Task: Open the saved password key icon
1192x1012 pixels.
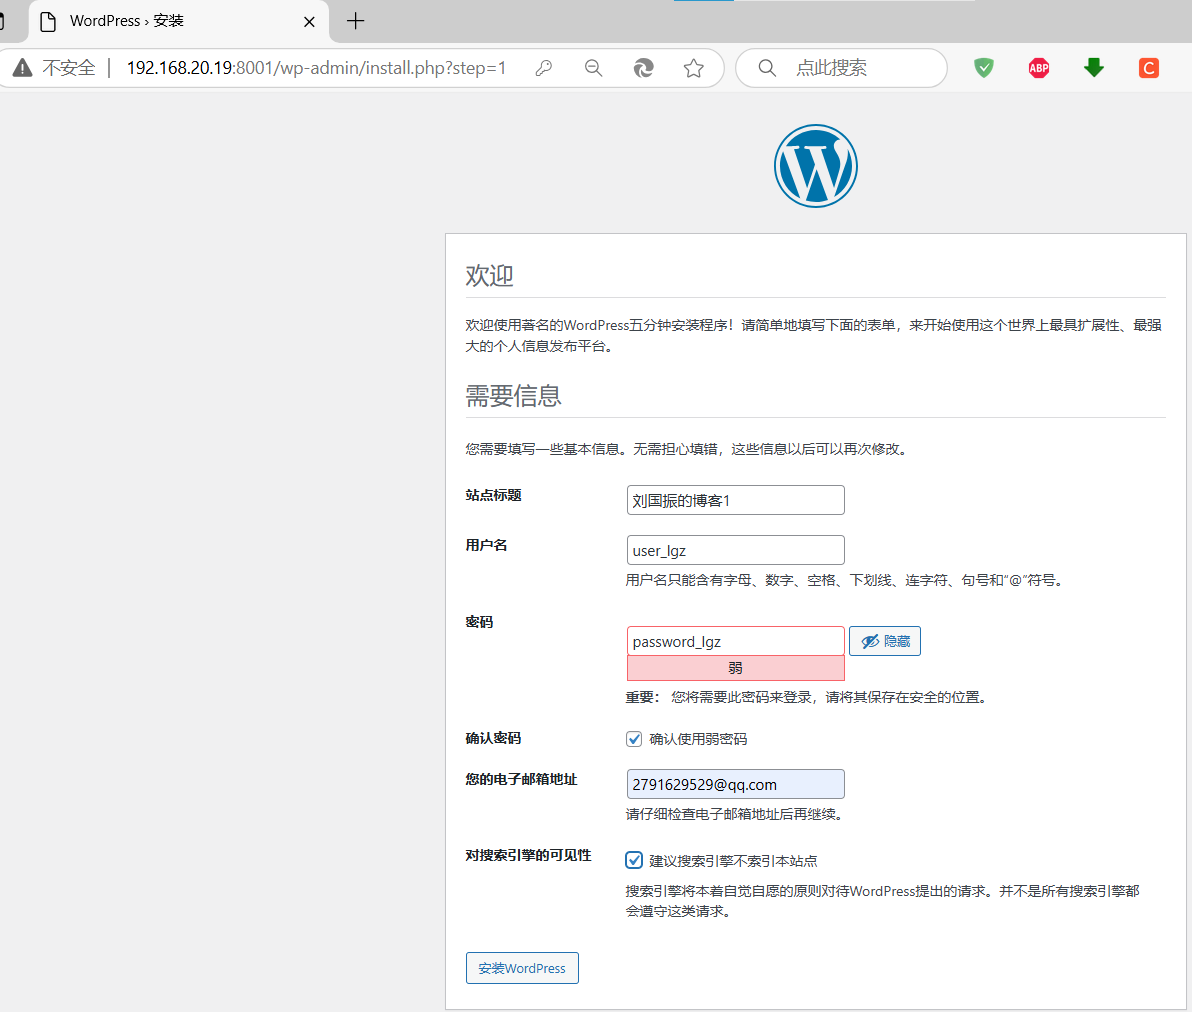Action: pyautogui.click(x=544, y=68)
